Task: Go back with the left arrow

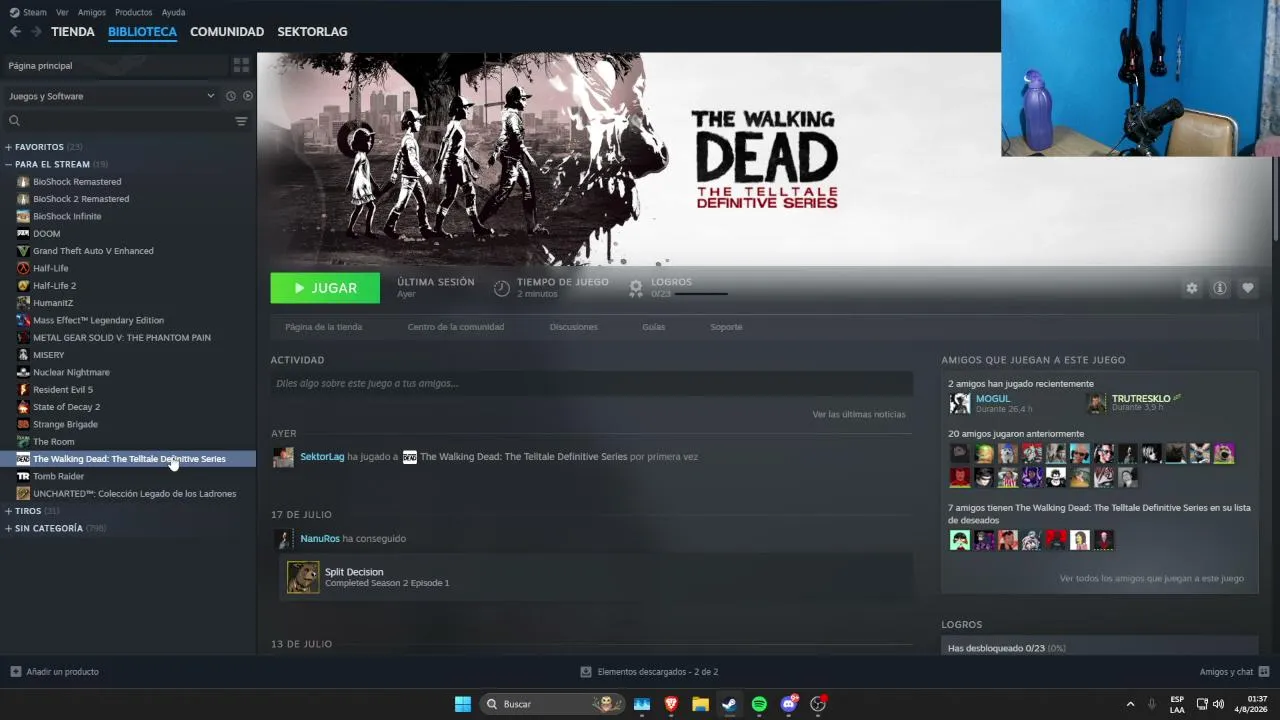Action: click(x=15, y=32)
